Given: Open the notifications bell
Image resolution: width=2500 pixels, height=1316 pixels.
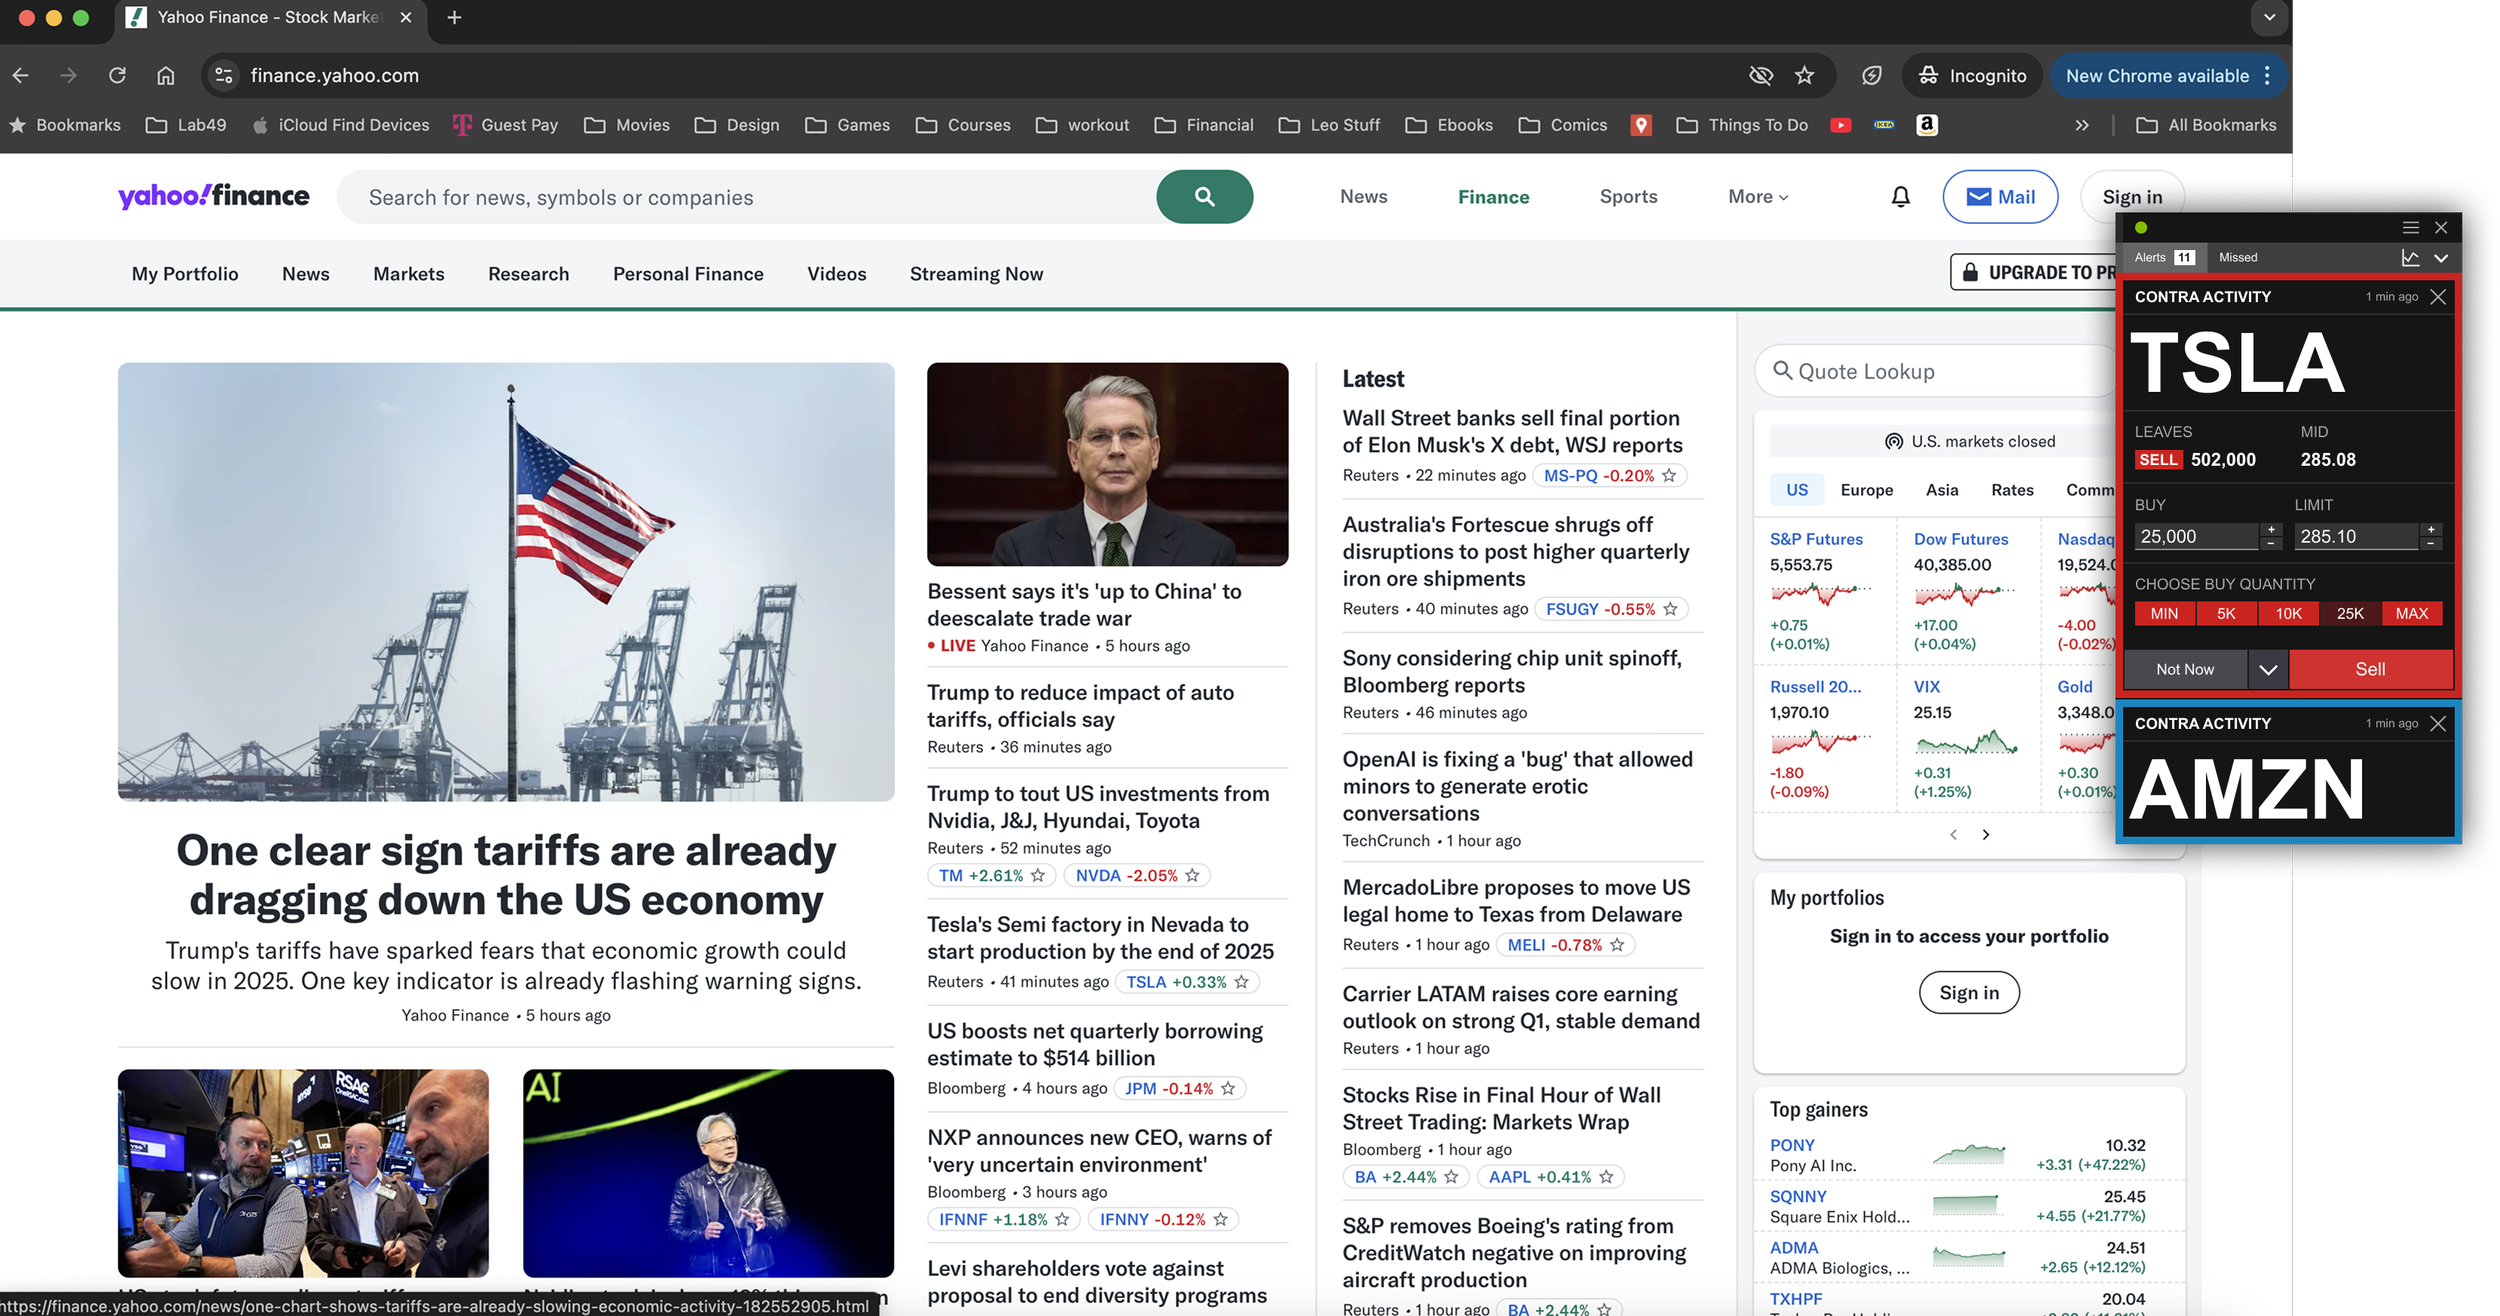Looking at the screenshot, I should 1900,197.
